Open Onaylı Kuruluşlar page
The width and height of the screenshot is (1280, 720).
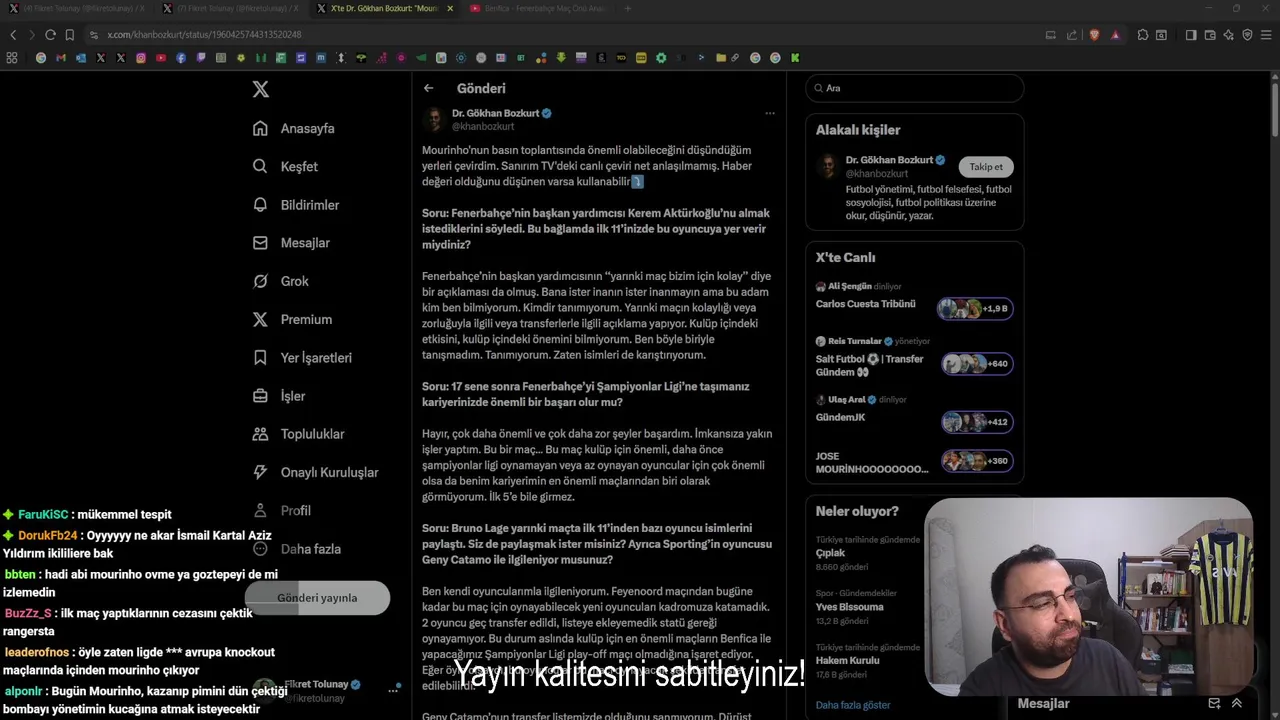[x=314, y=472]
